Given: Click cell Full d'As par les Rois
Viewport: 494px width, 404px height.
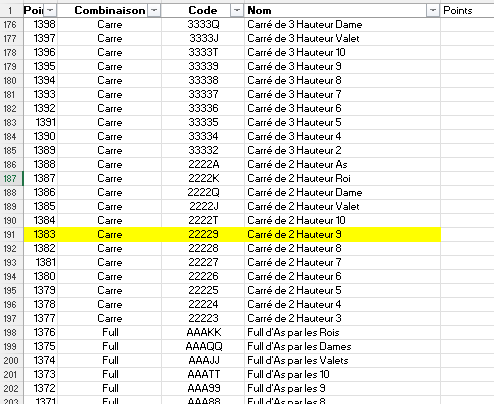Looking at the screenshot, I should click(342, 333).
